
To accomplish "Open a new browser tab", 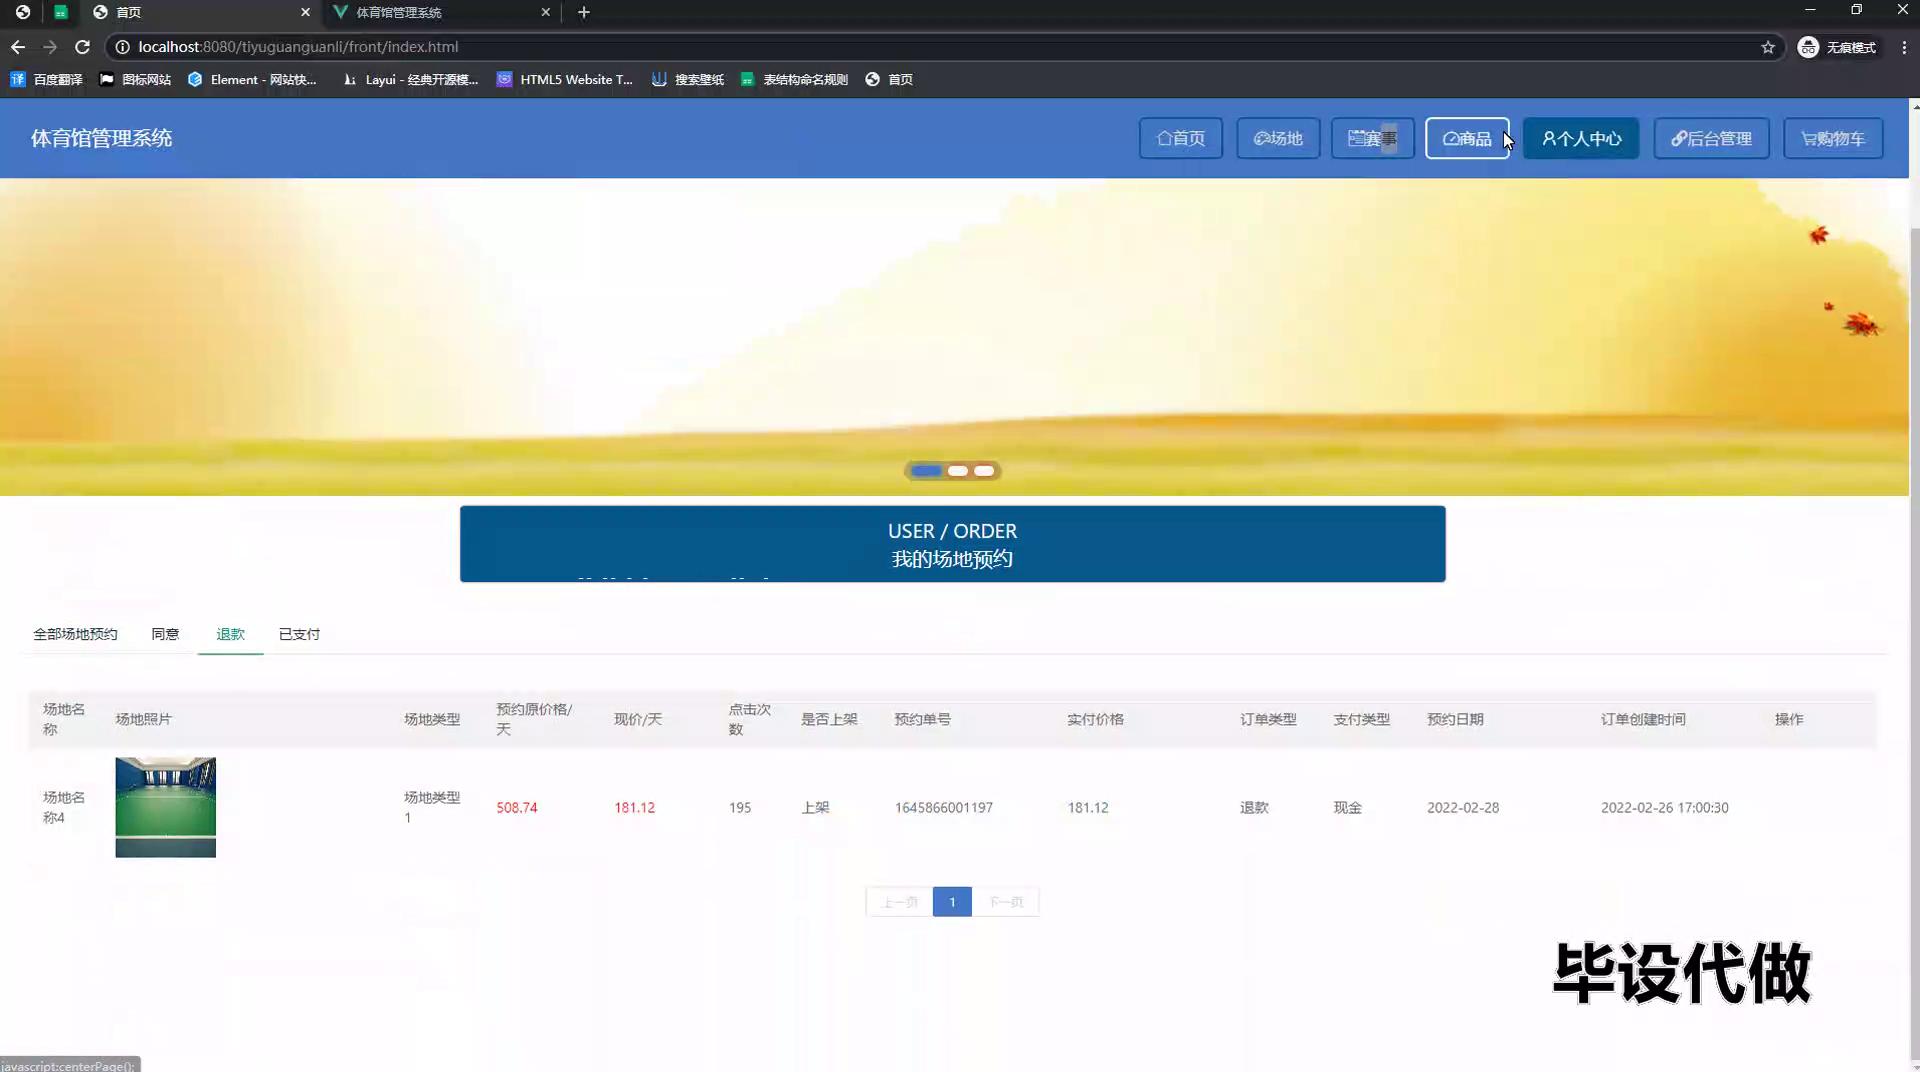I will 584,12.
